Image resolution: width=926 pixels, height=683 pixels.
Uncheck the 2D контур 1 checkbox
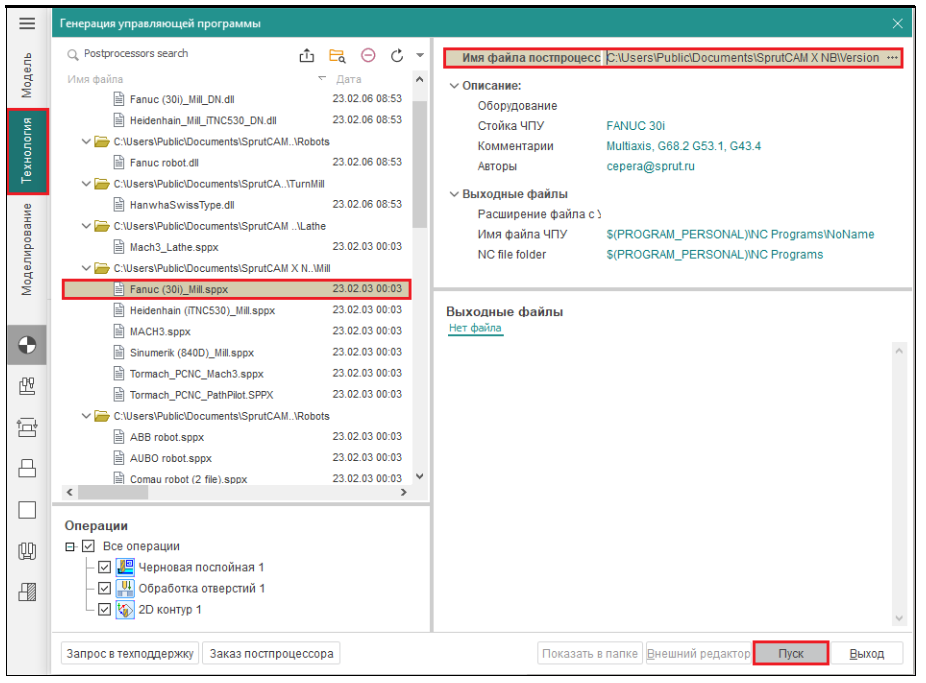pyautogui.click(x=105, y=610)
